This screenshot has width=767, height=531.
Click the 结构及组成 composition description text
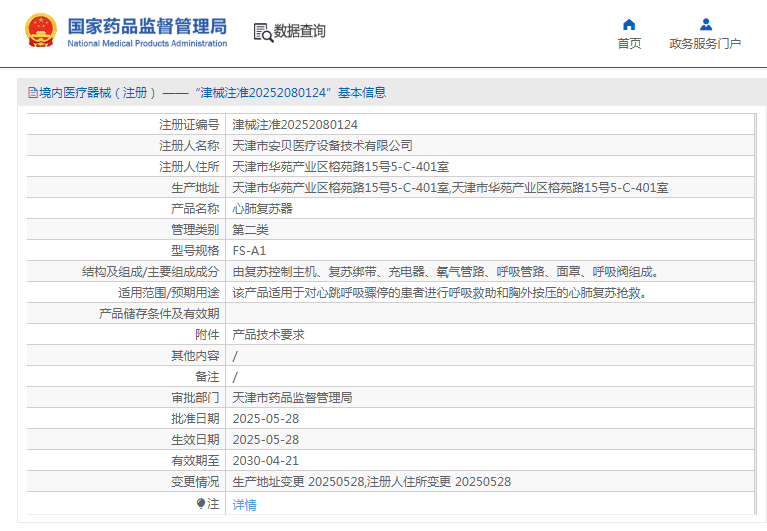point(446,272)
